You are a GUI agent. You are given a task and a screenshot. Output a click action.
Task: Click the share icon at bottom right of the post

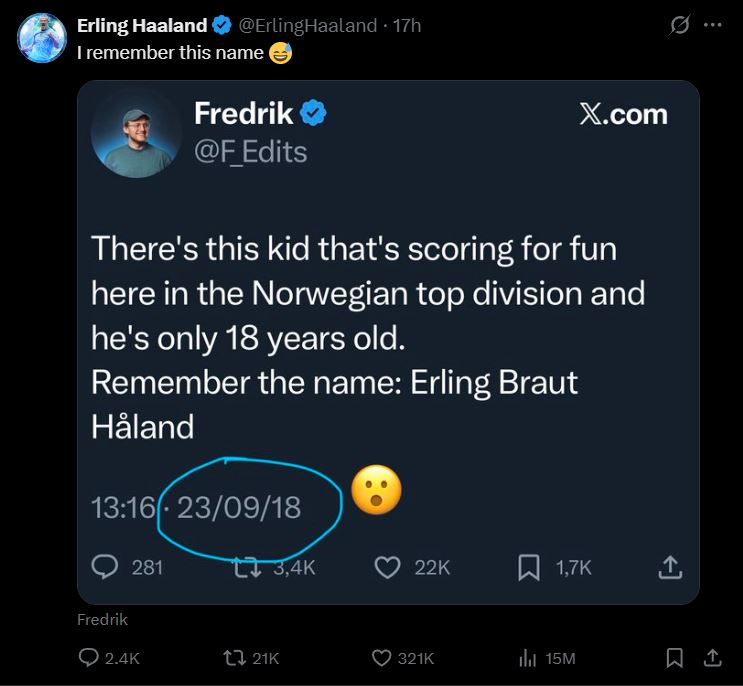(712, 658)
